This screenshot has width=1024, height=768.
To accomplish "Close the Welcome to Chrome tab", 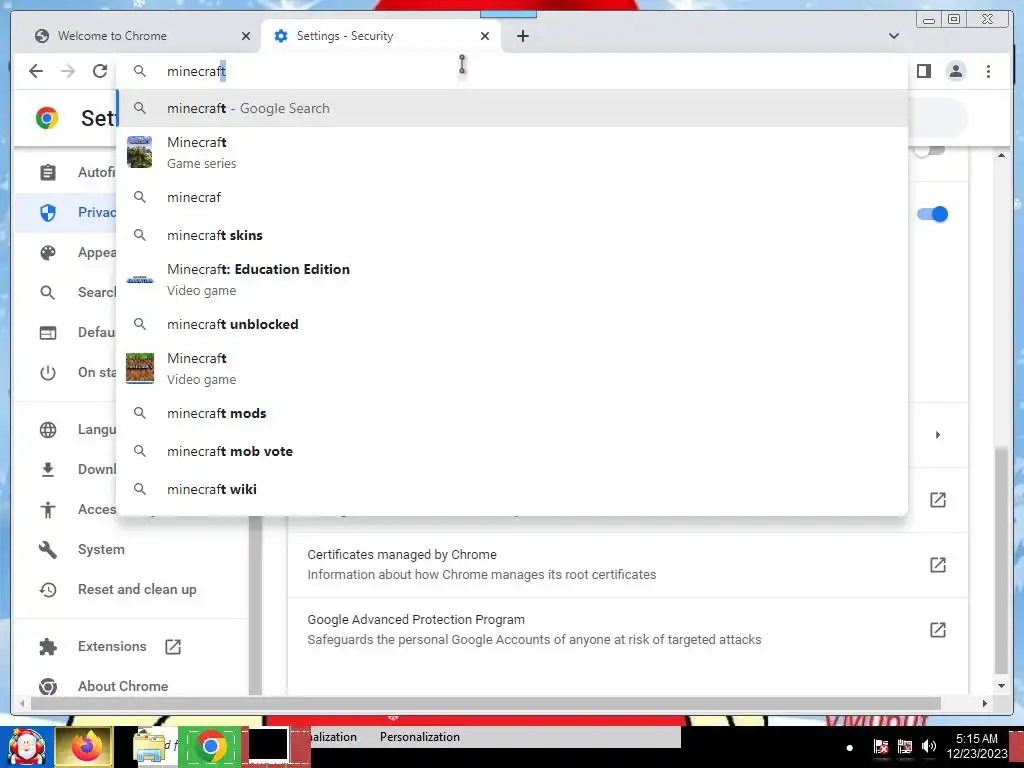I will 246,36.
